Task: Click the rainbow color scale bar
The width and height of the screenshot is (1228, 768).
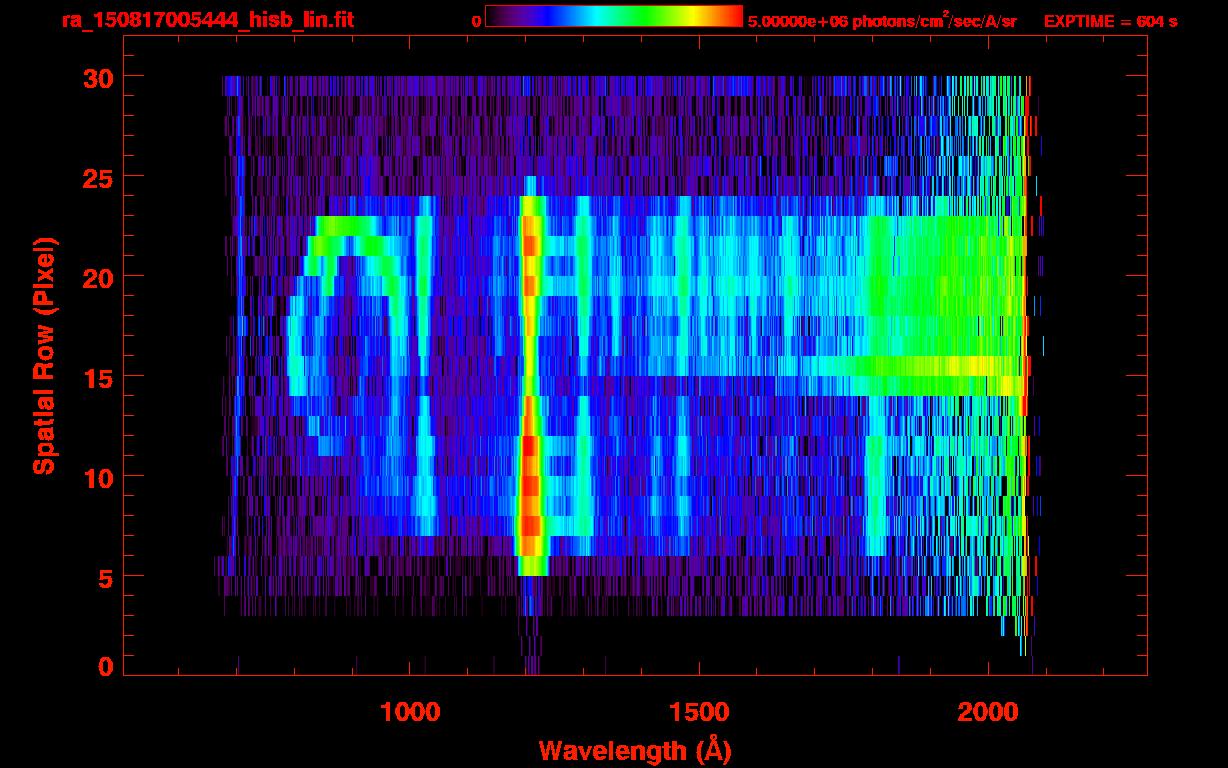Action: pyautogui.click(x=614, y=16)
